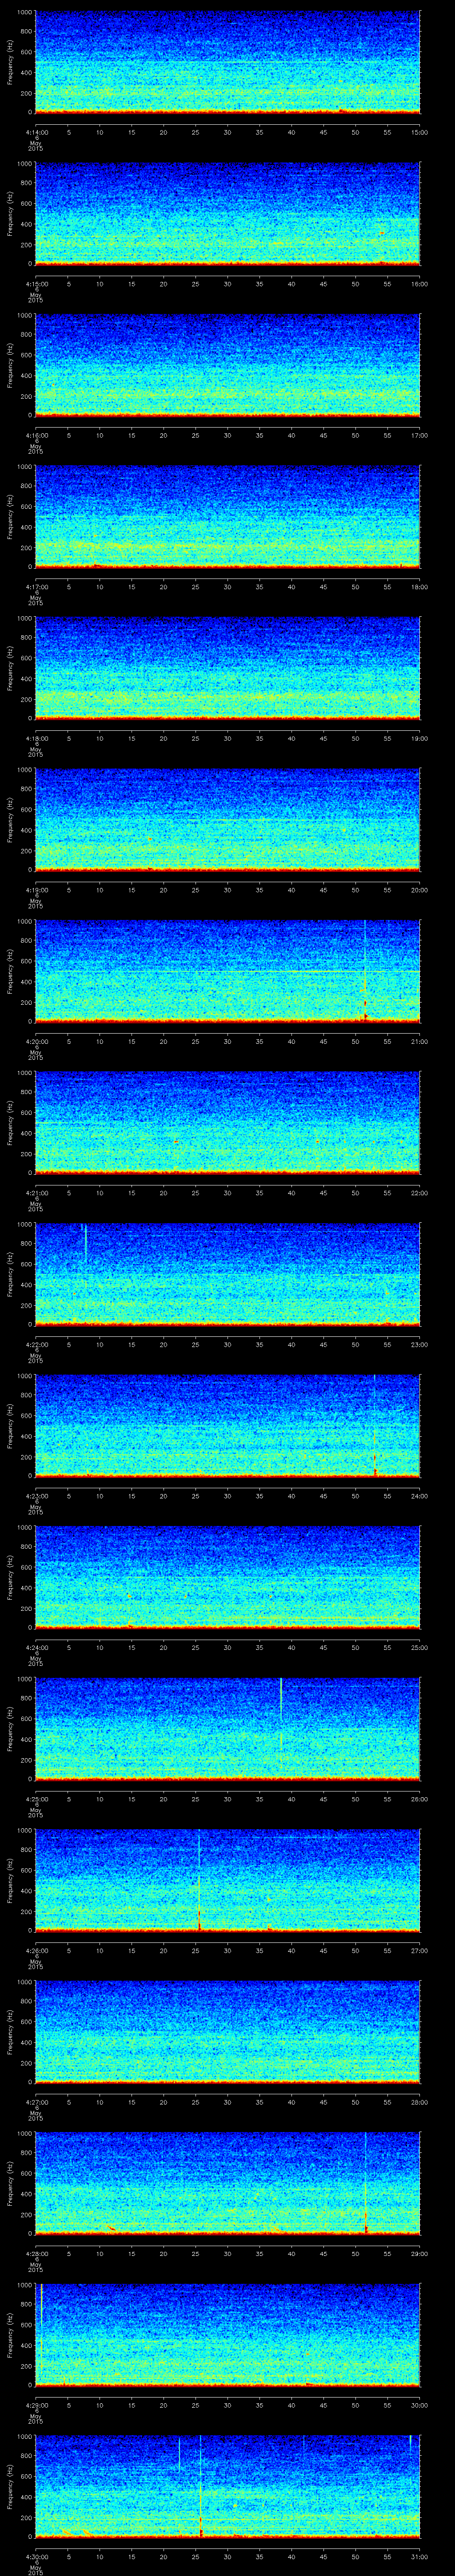Click the 16:00 end time label
The image size is (455, 2576).
[420, 284]
